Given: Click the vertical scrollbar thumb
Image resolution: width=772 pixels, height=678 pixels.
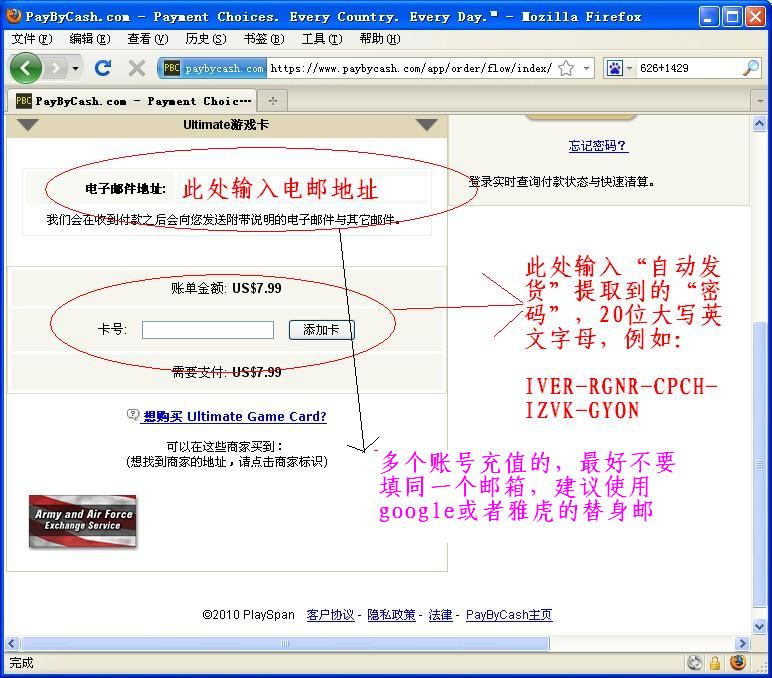Looking at the screenshot, I should coord(759,464).
